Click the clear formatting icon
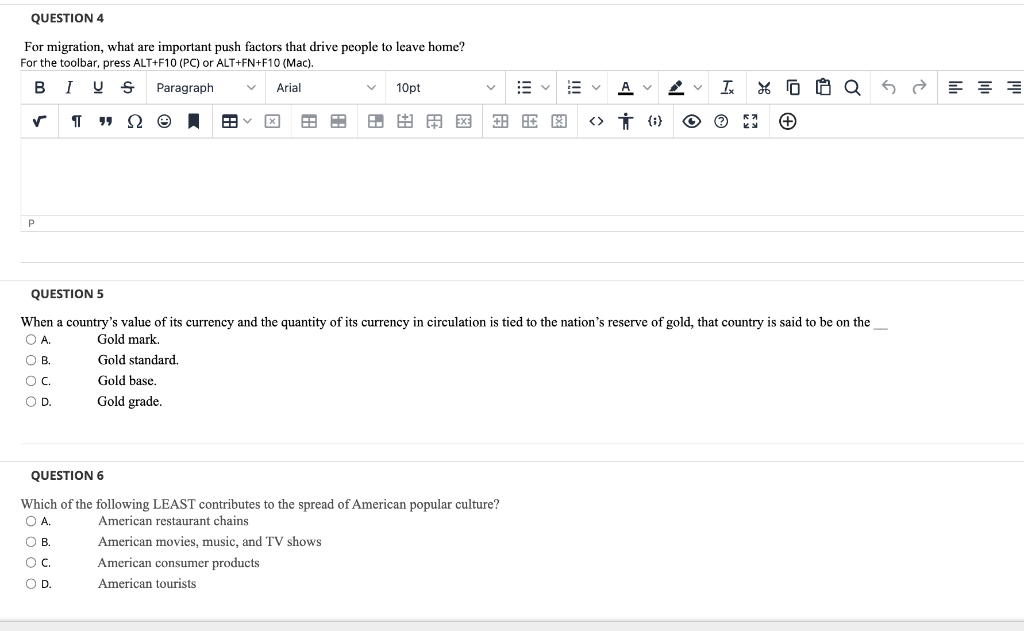This screenshot has height=631, width=1024. tap(727, 88)
